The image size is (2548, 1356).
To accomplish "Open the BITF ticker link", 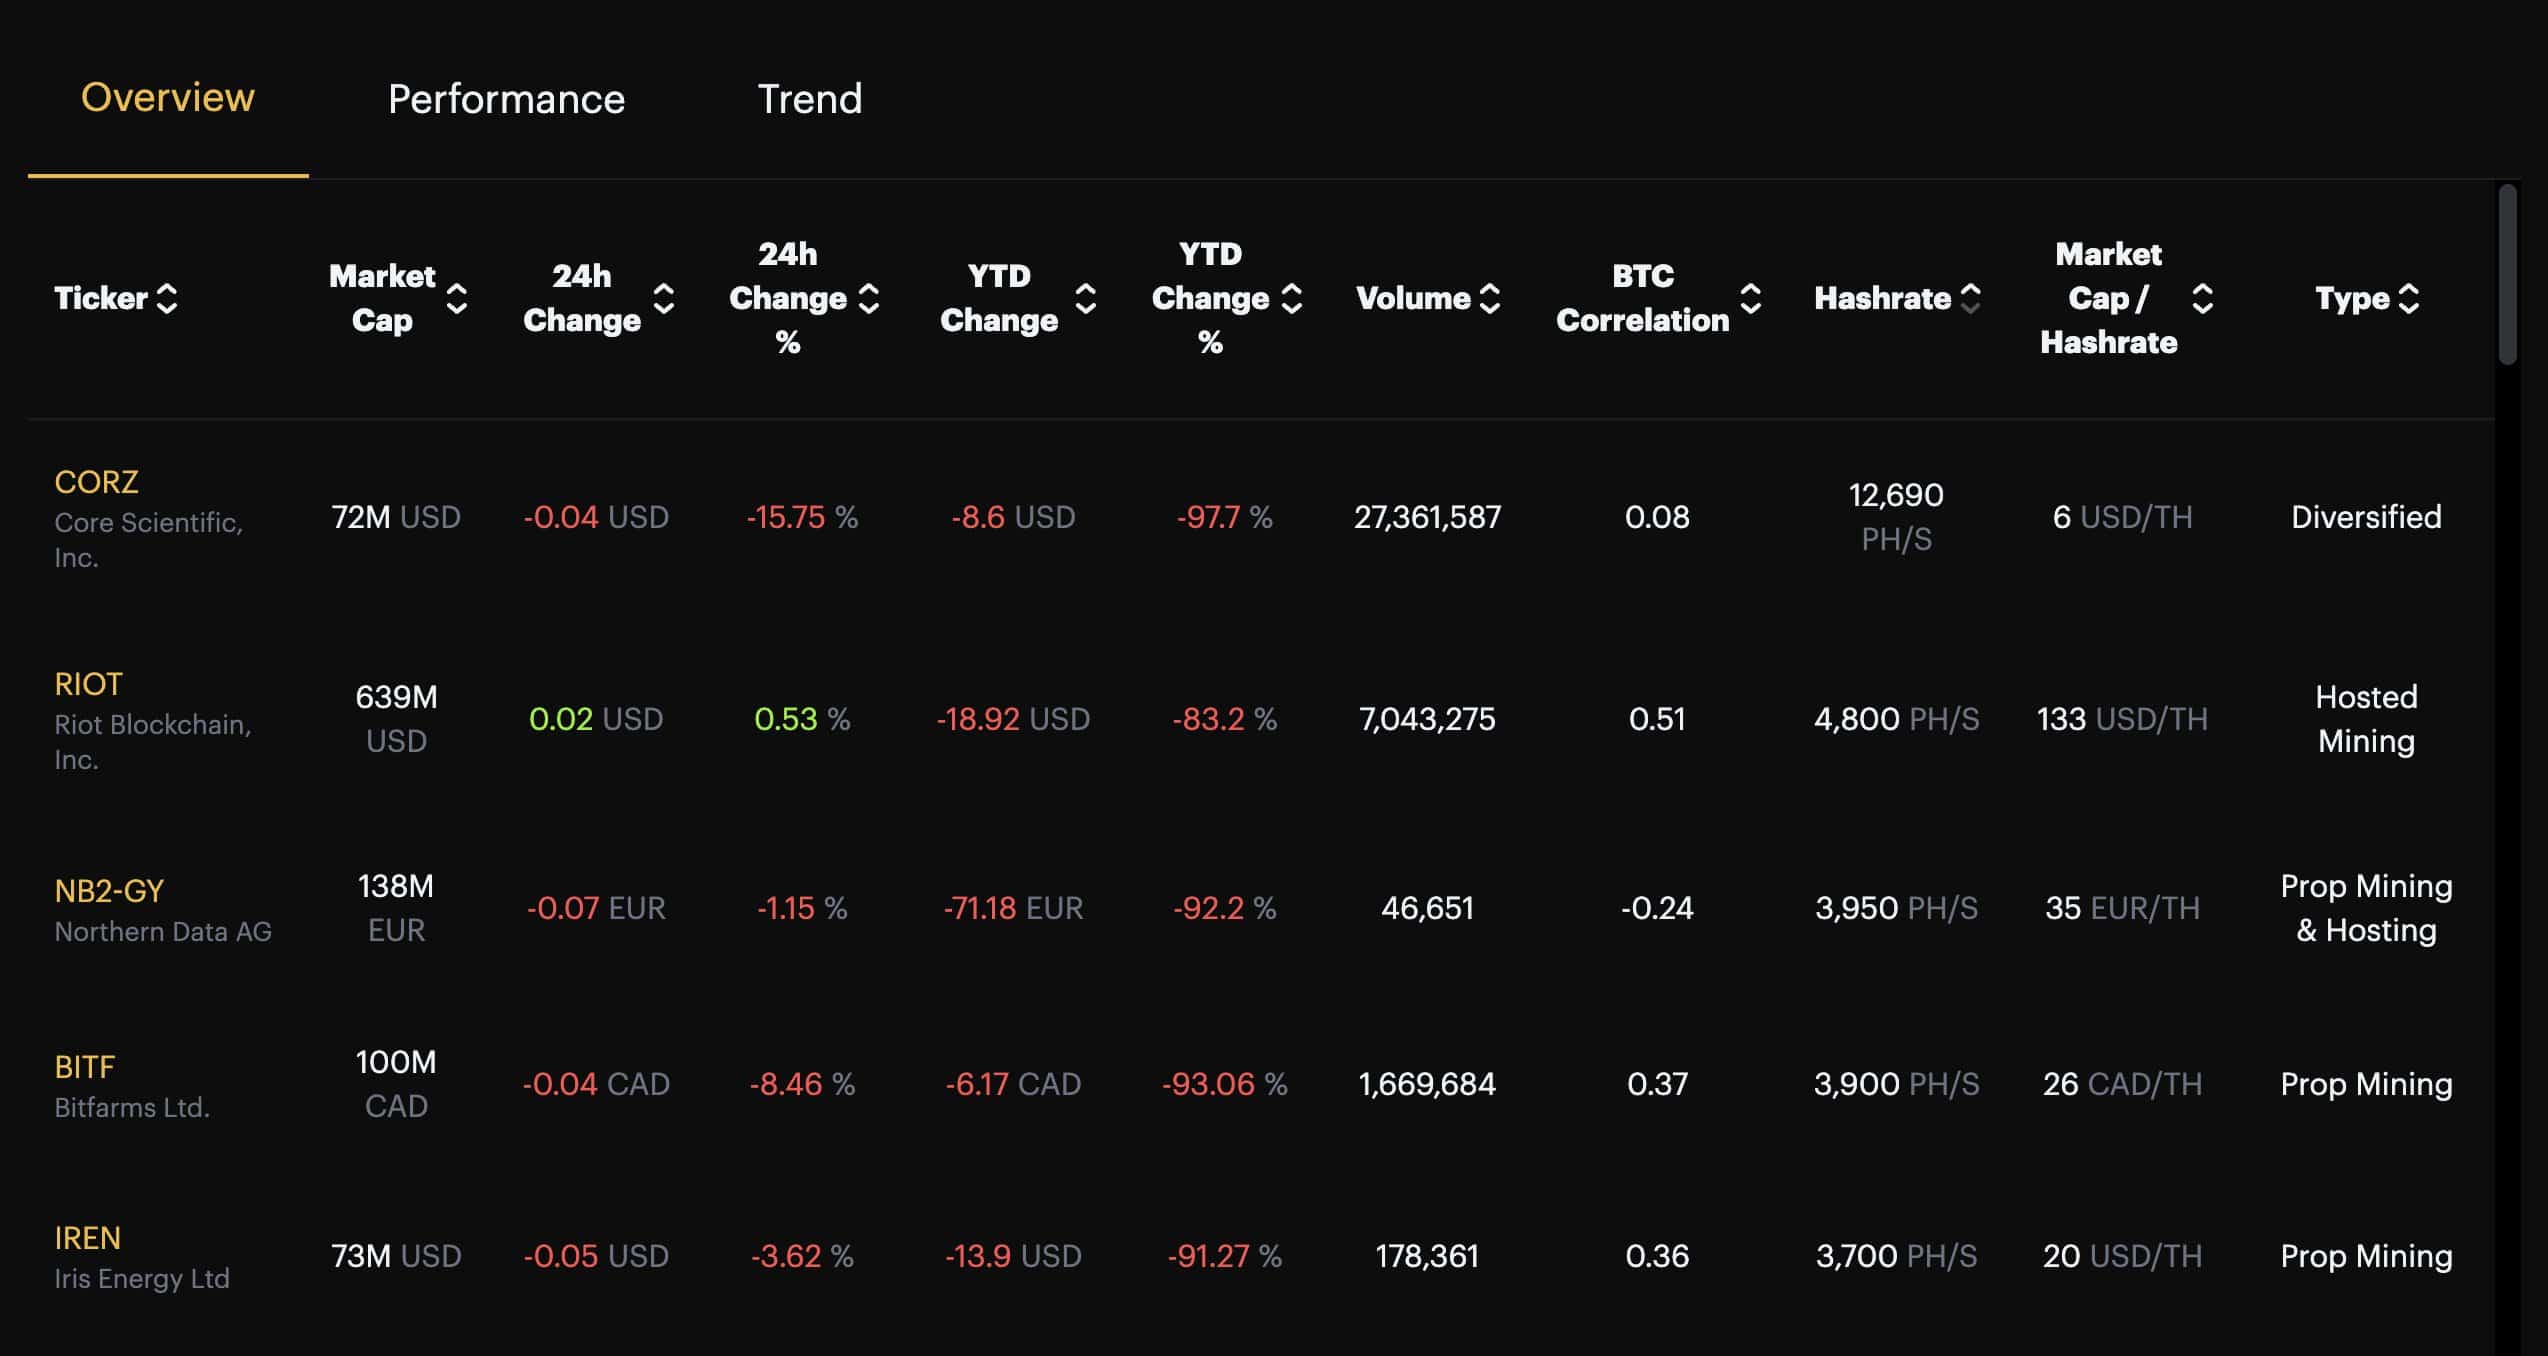I will (x=85, y=1067).
